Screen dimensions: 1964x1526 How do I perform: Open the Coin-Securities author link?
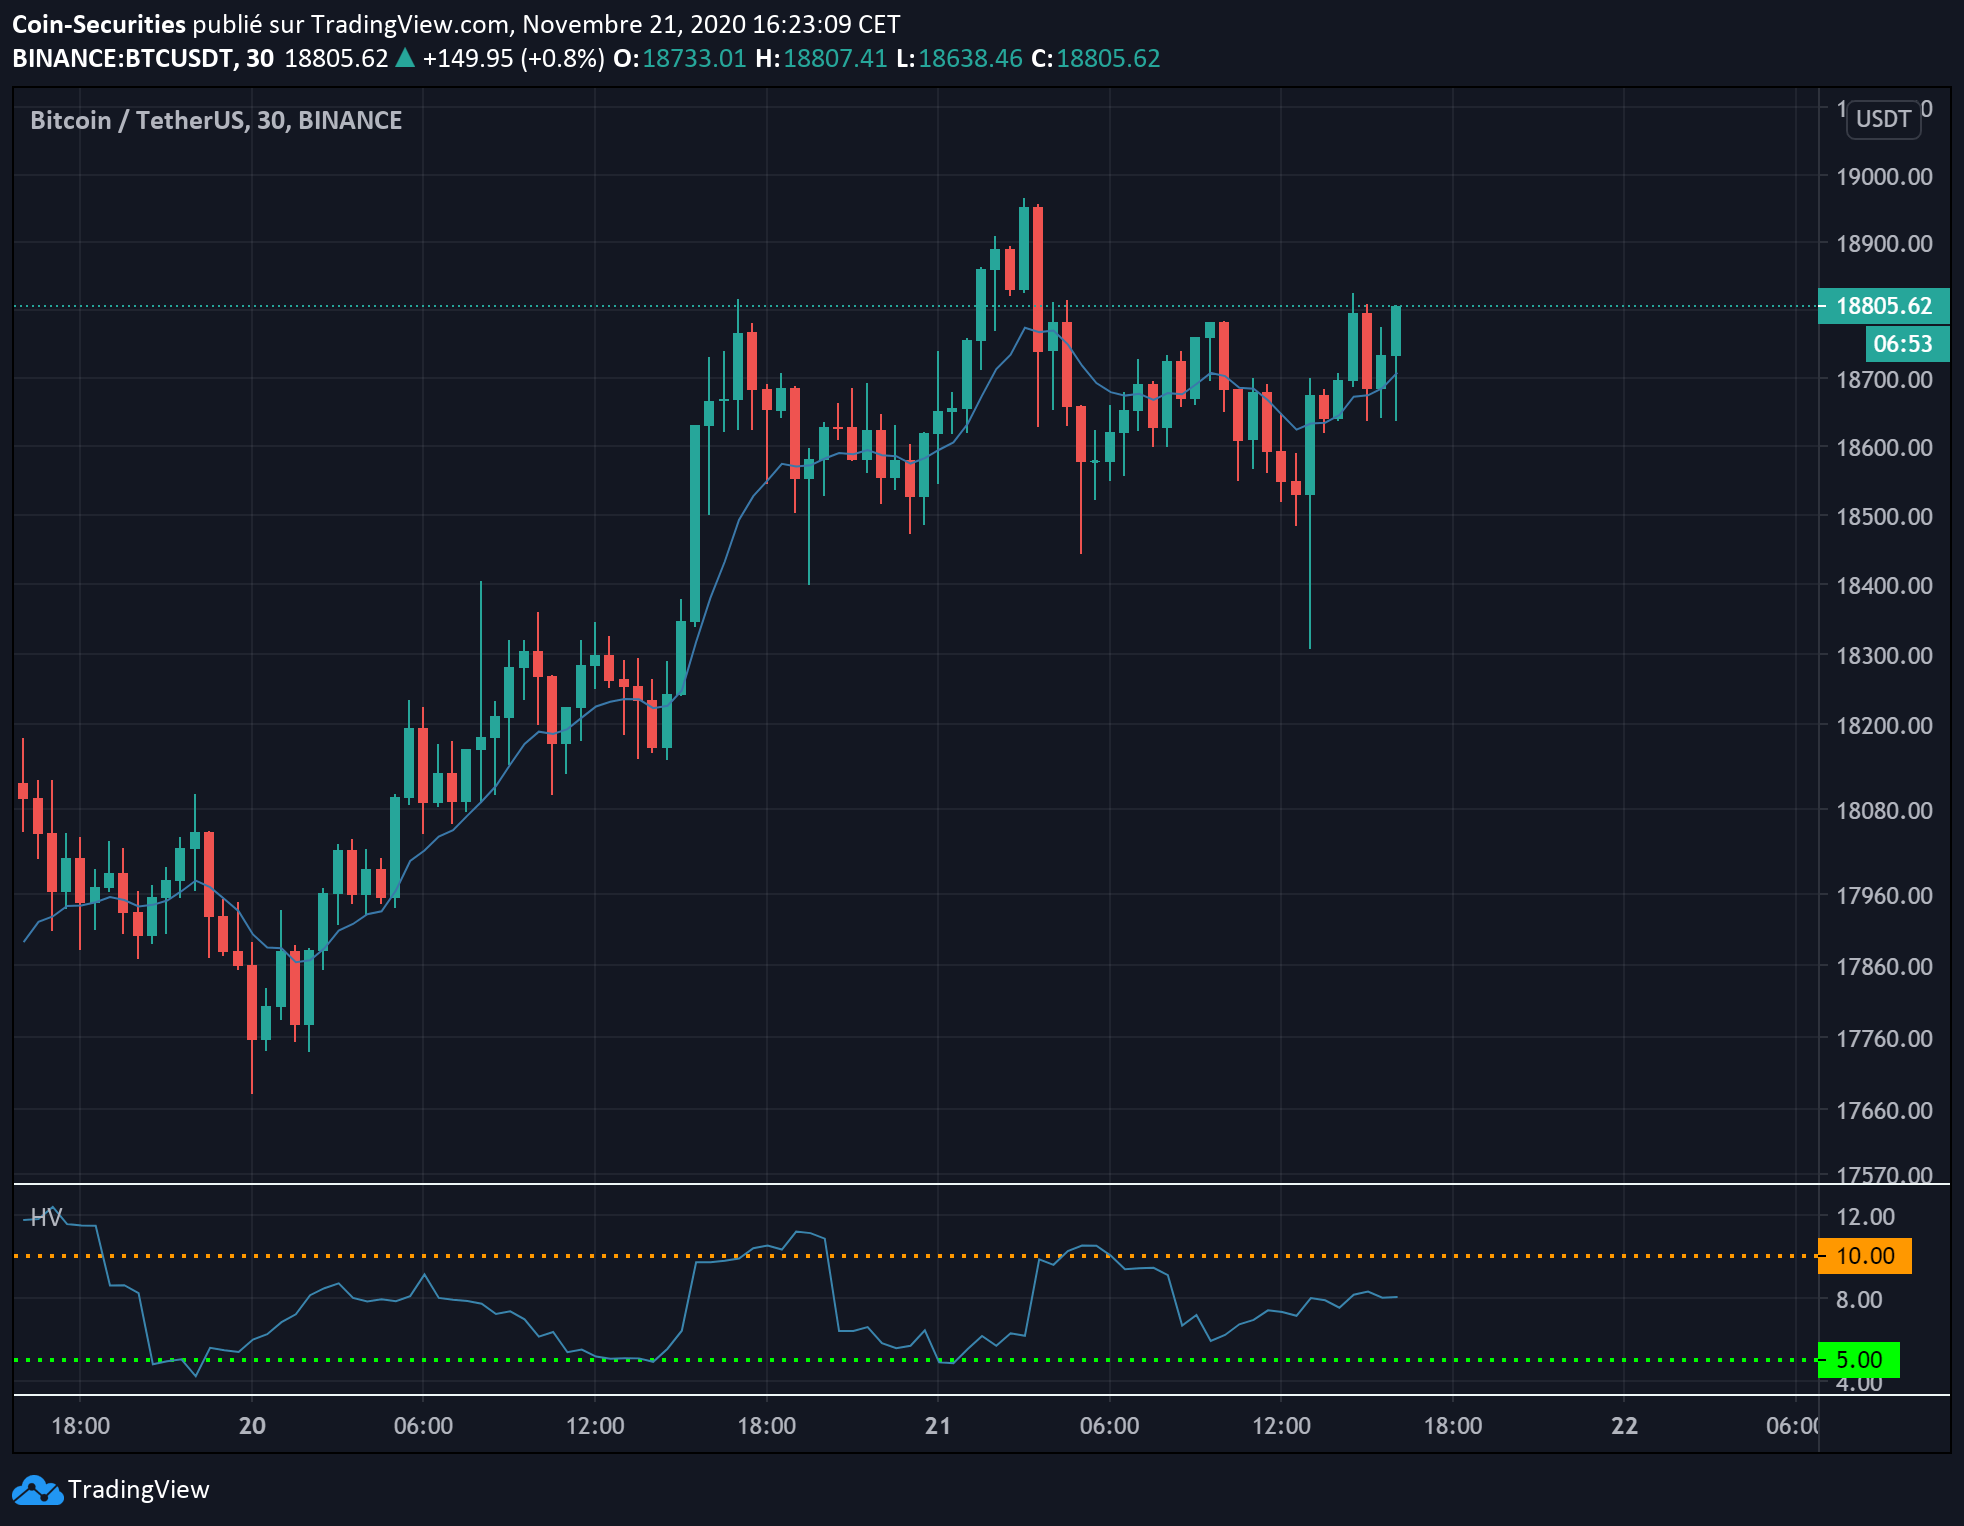pyautogui.click(x=98, y=24)
